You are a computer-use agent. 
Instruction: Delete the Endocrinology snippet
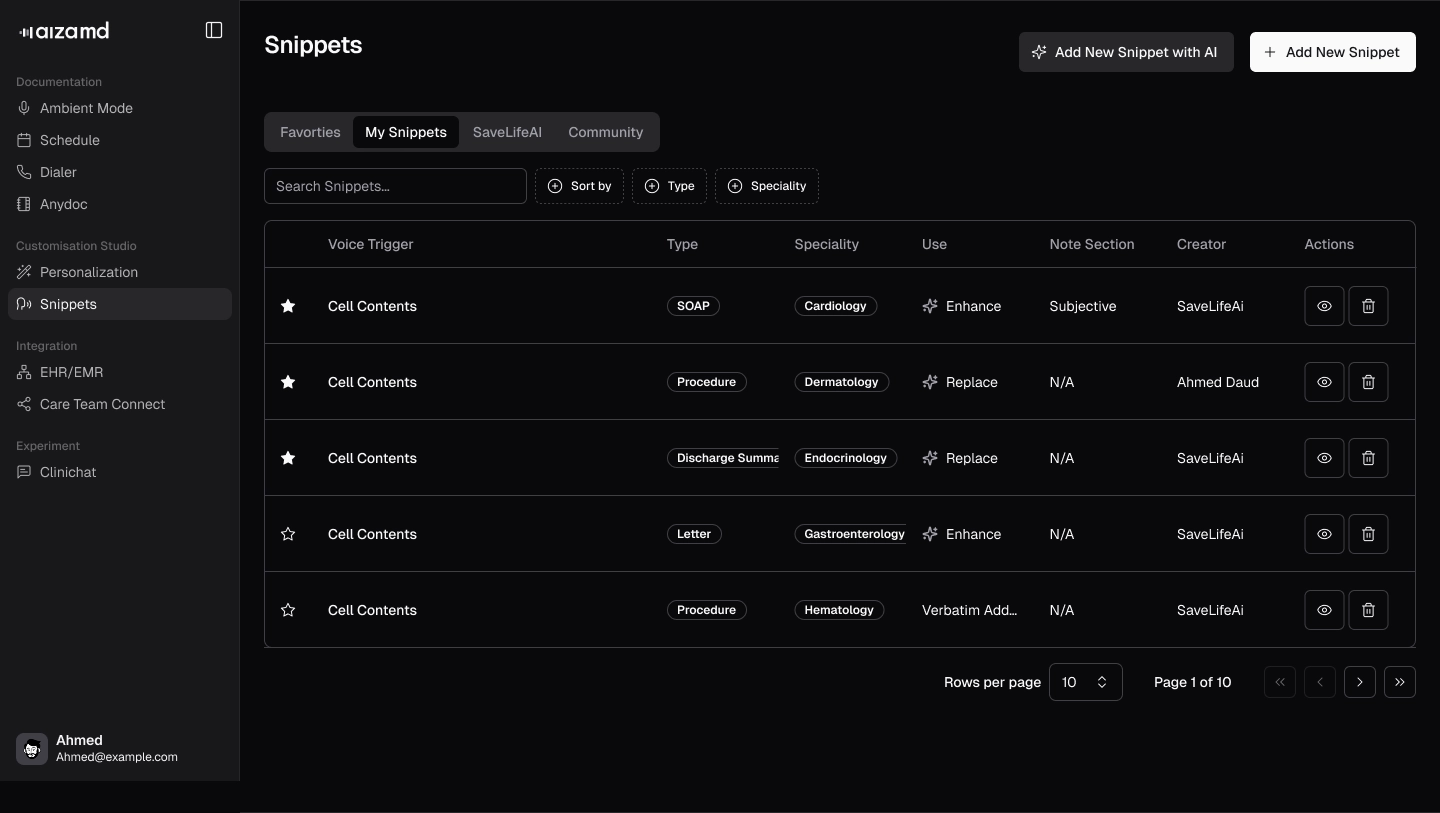tap(1368, 458)
